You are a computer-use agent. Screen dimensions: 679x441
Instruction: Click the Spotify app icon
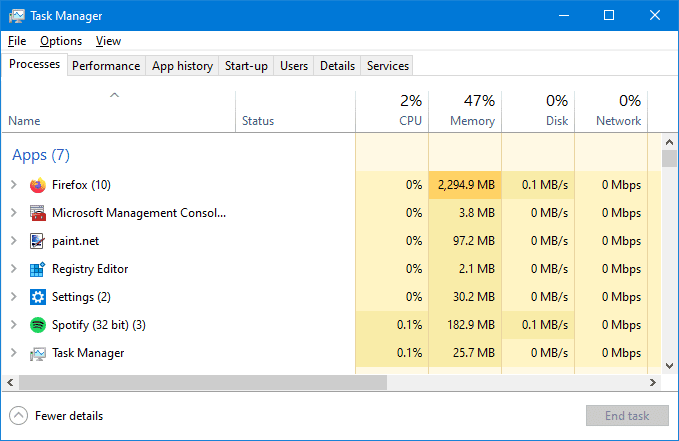(x=38, y=325)
